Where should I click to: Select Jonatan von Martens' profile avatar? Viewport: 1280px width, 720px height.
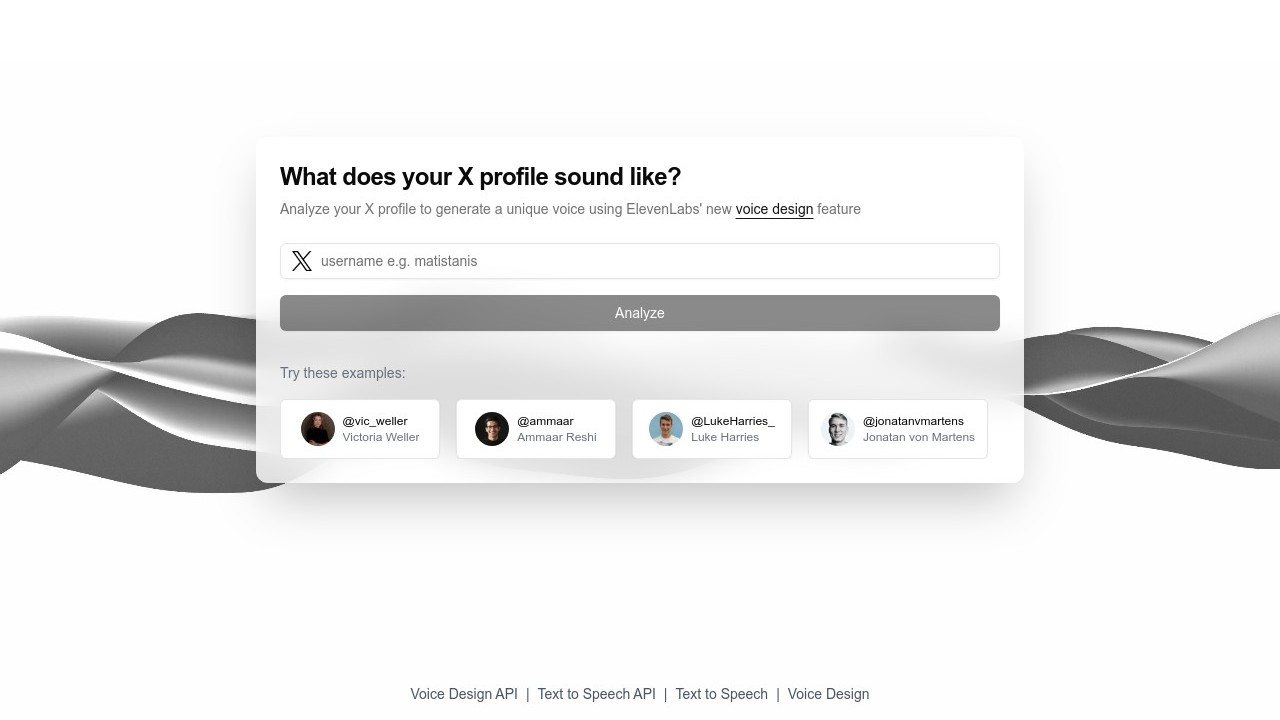pos(838,429)
